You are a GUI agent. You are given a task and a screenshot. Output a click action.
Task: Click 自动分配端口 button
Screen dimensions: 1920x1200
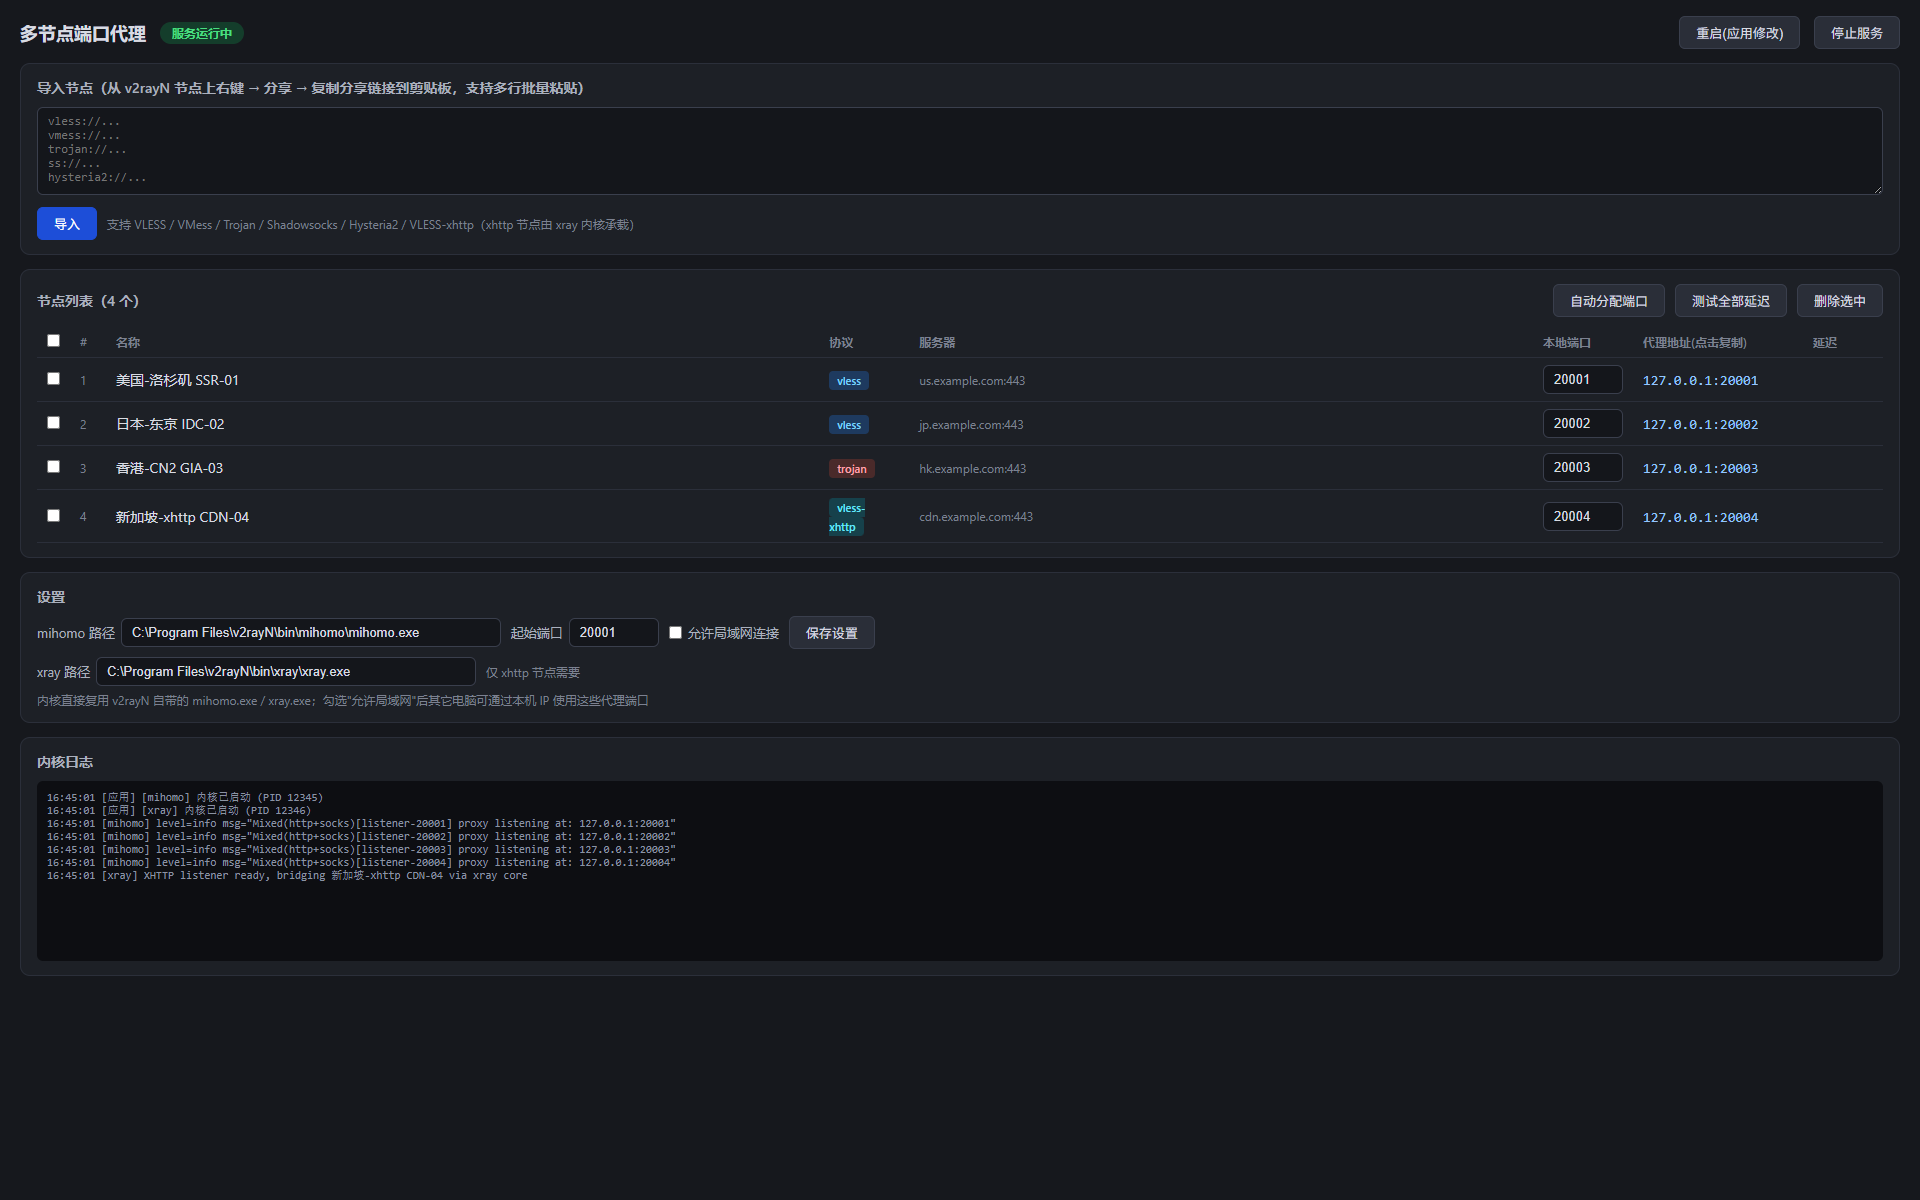1609,301
